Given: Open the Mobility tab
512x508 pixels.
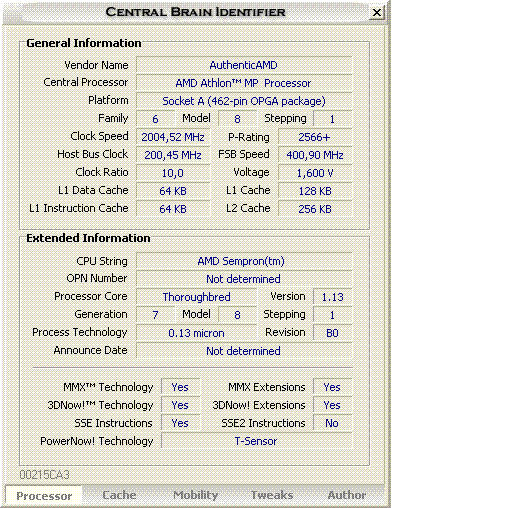Looking at the screenshot, I should (x=196, y=495).
